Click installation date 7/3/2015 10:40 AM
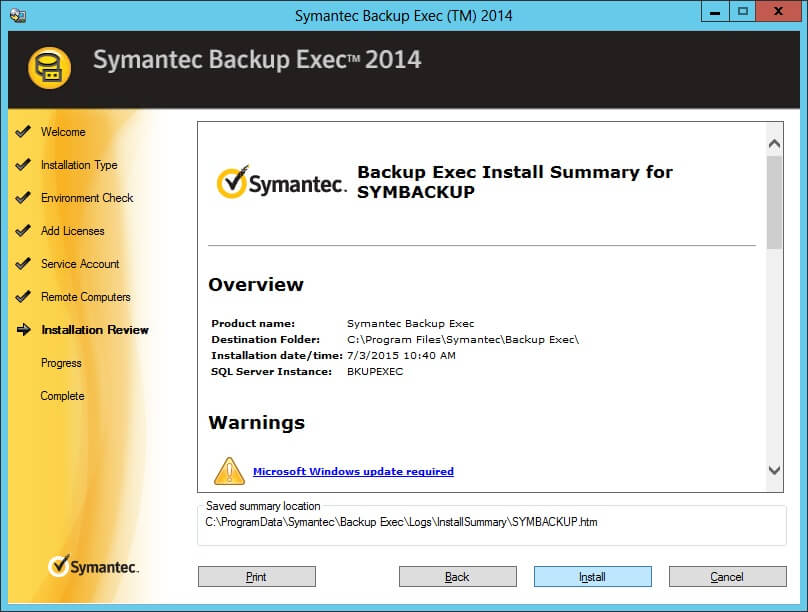 [x=401, y=355]
